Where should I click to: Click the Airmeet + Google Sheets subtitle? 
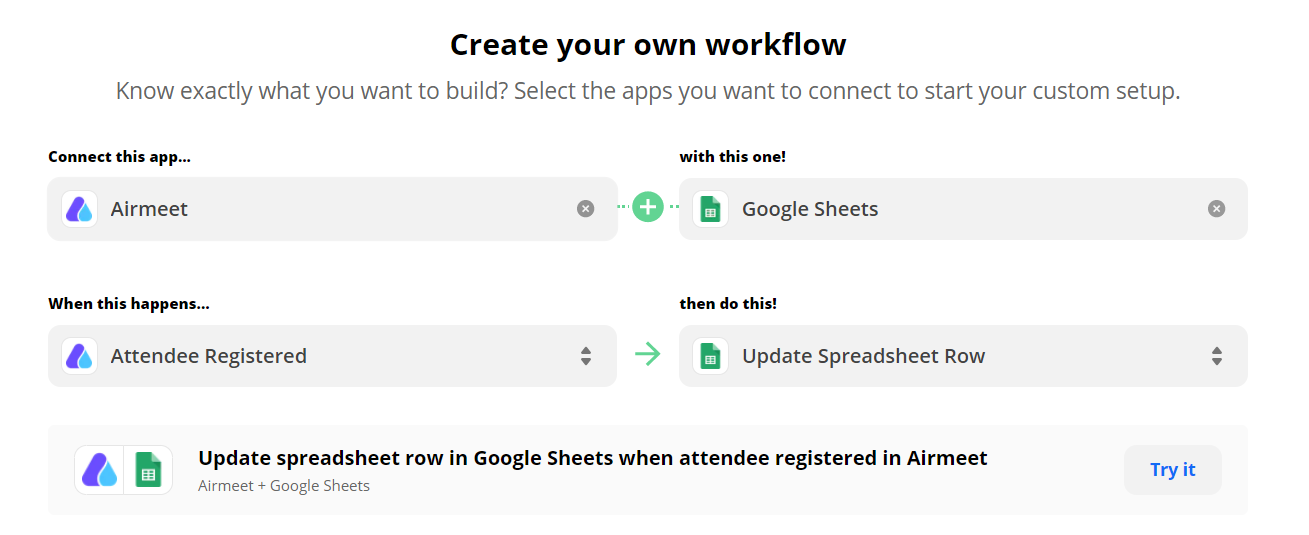(x=284, y=486)
